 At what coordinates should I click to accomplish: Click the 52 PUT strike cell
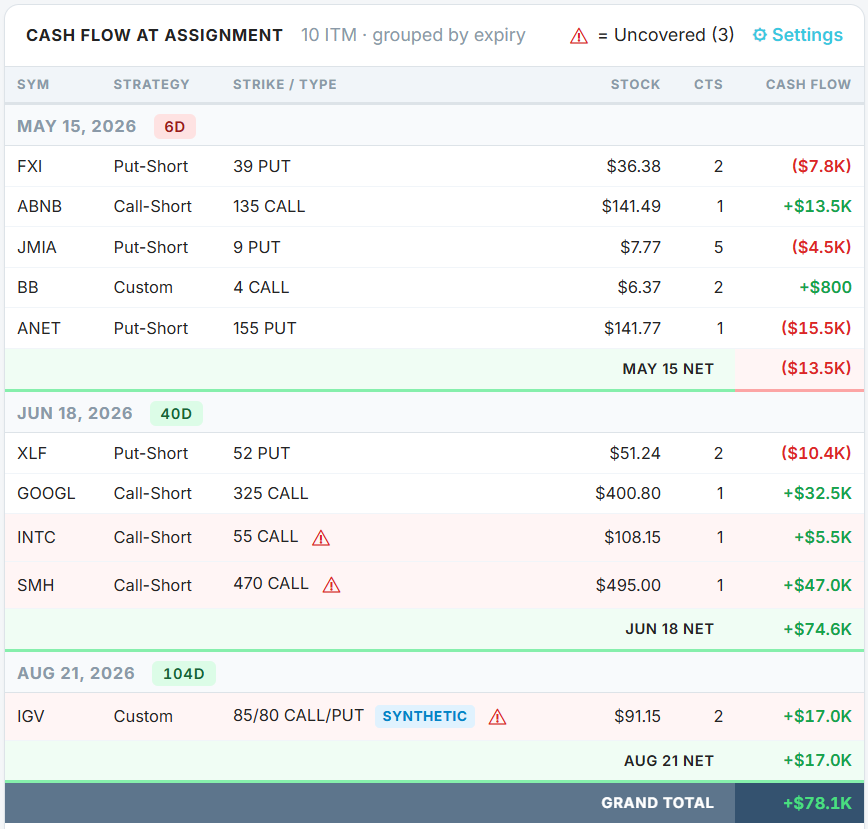tap(261, 453)
